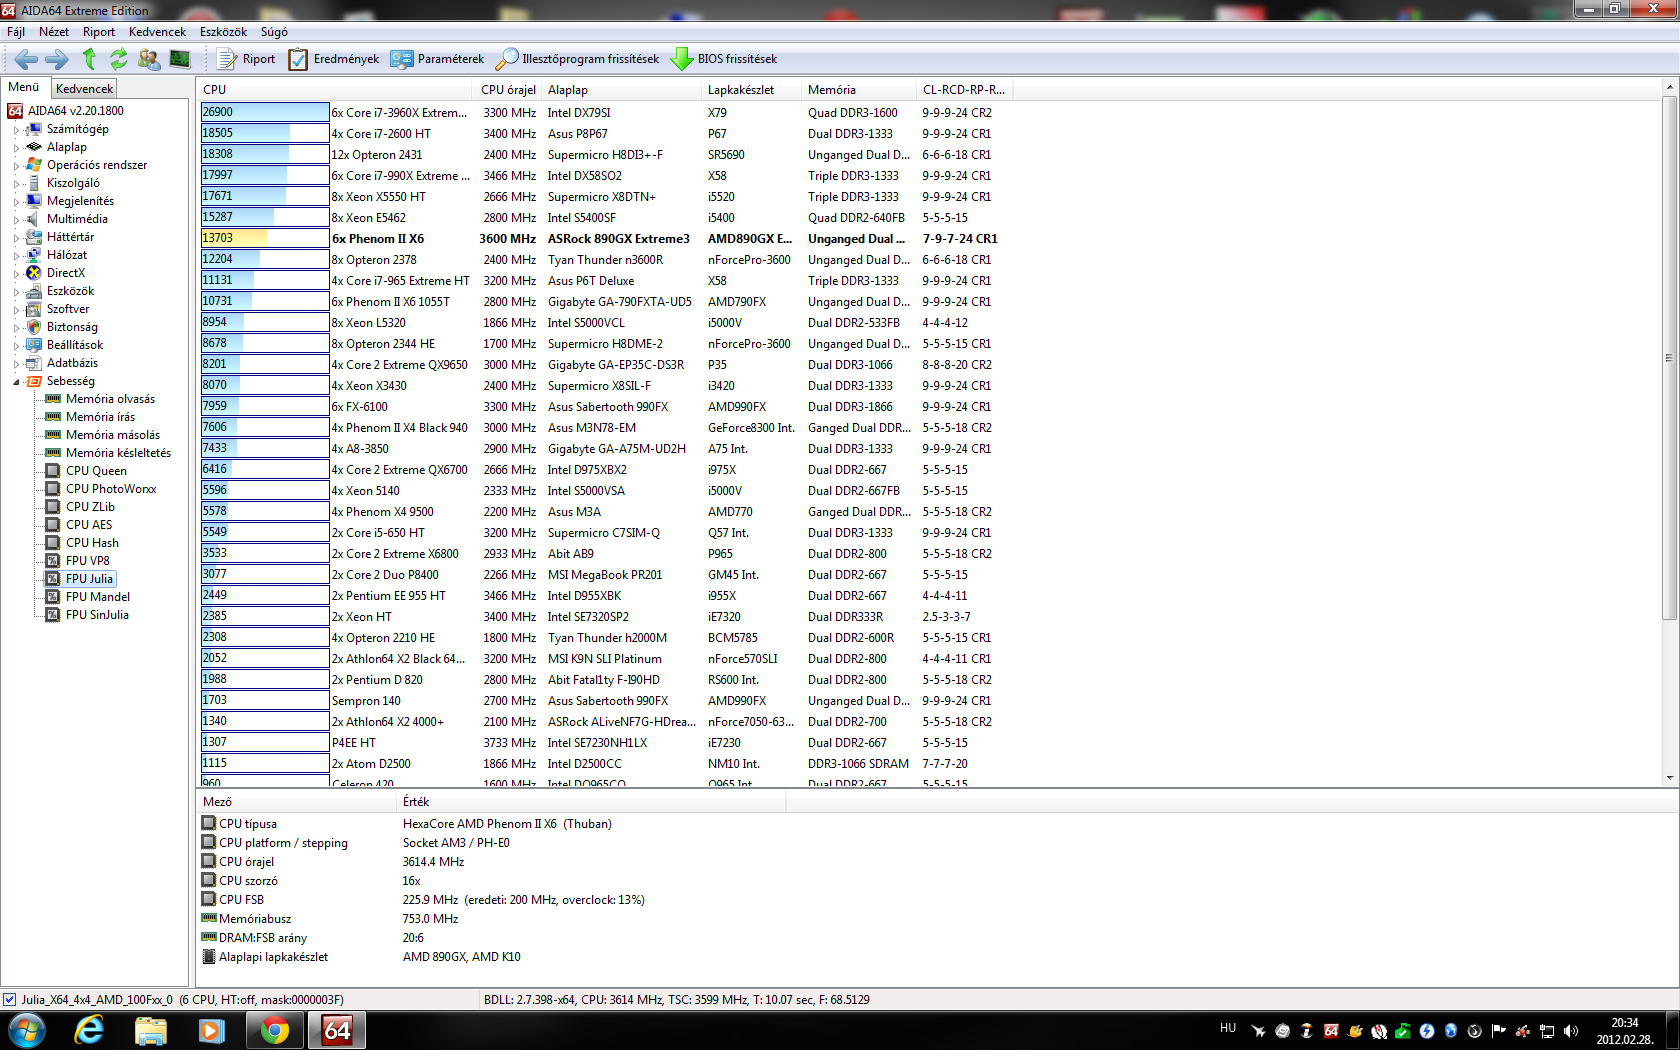Select CPU Hash benchmark
The image size is (1680, 1050).
tap(92, 543)
